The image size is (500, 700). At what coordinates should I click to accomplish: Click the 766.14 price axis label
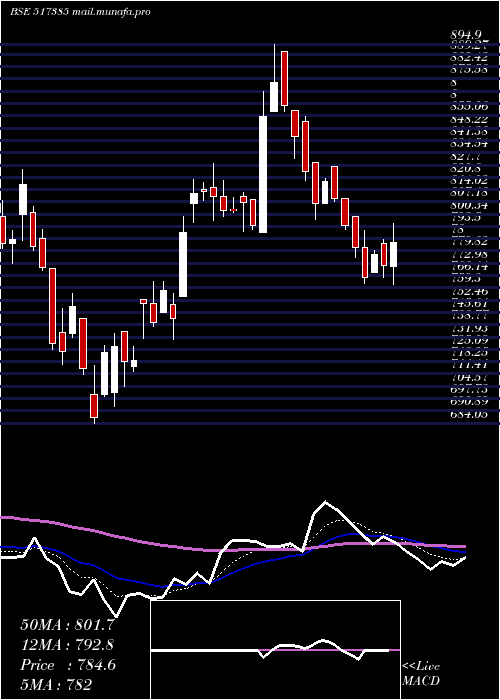468,267
